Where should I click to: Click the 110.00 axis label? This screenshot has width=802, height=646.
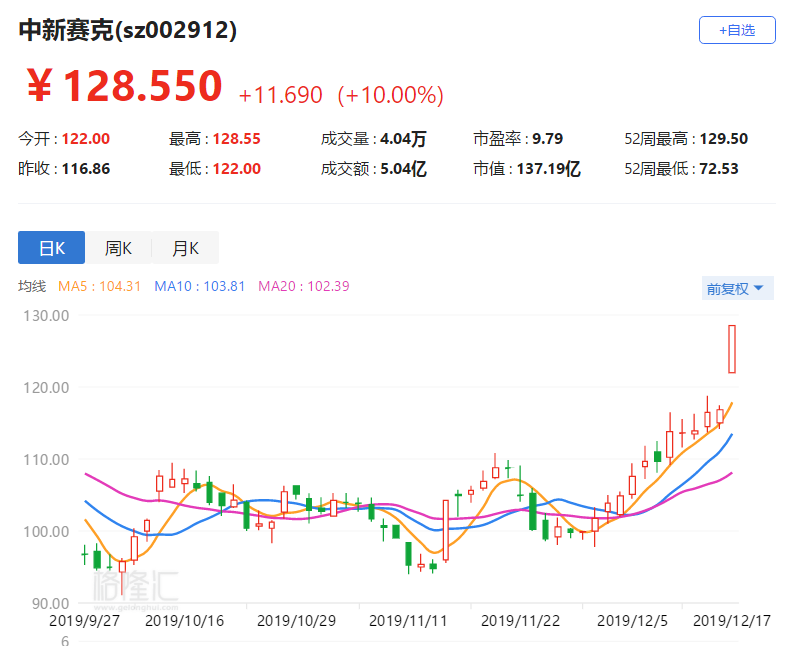pos(46,460)
